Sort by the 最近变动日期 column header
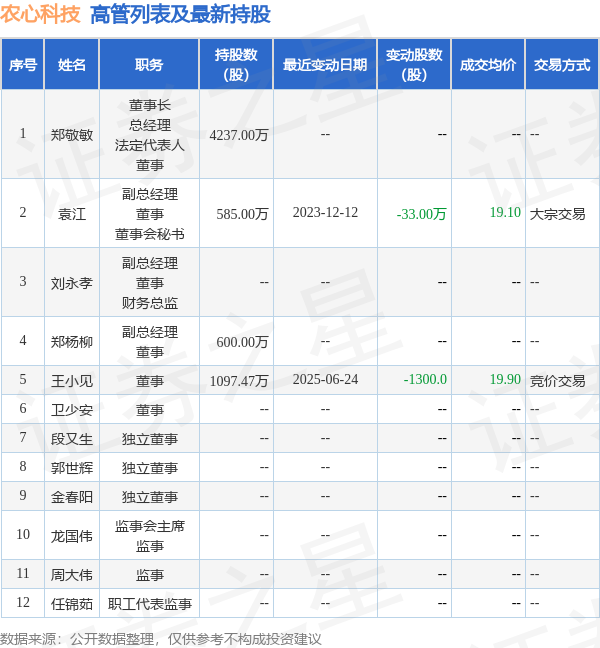This screenshot has width=600, height=648. click(x=324, y=65)
